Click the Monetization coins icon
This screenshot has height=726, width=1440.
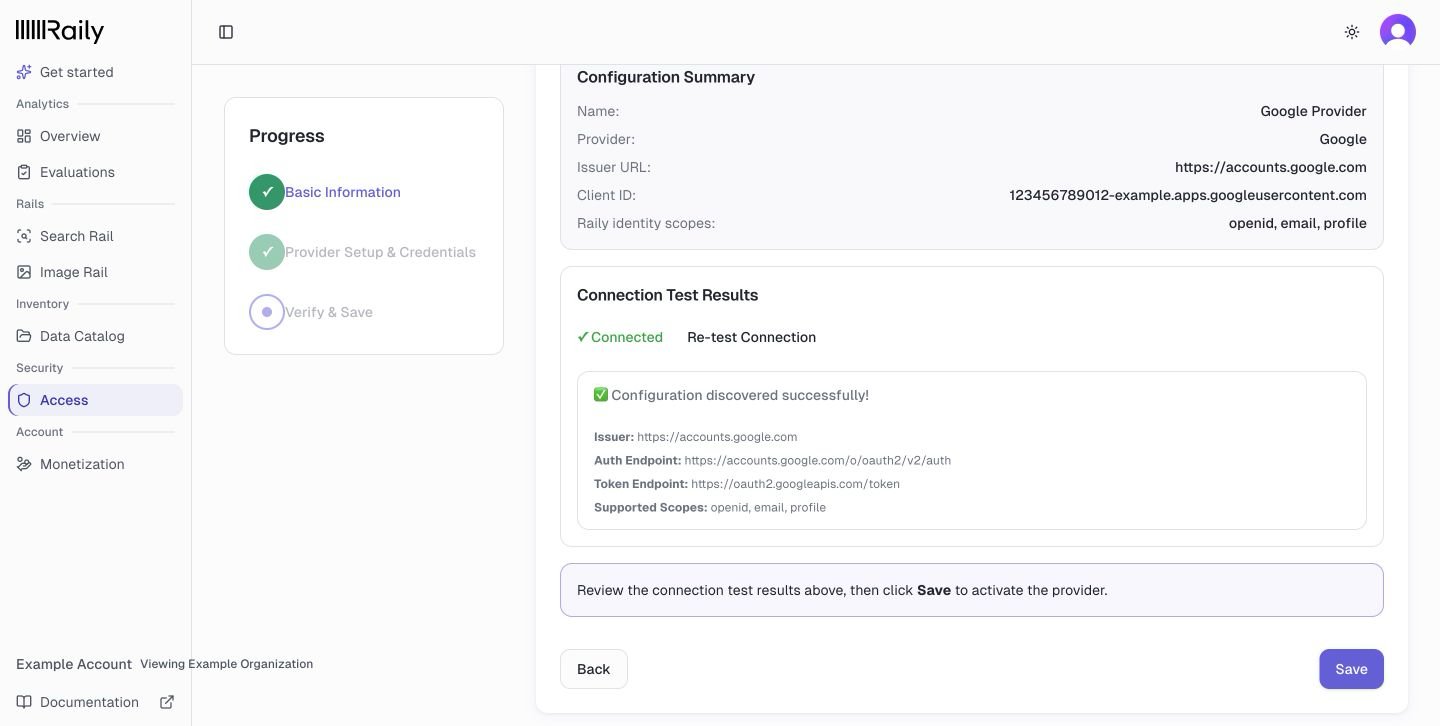24,464
